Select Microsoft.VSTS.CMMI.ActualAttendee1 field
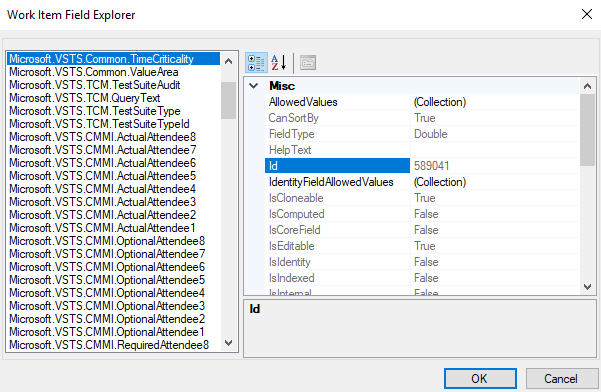This screenshot has height=392, width=601. (114, 228)
